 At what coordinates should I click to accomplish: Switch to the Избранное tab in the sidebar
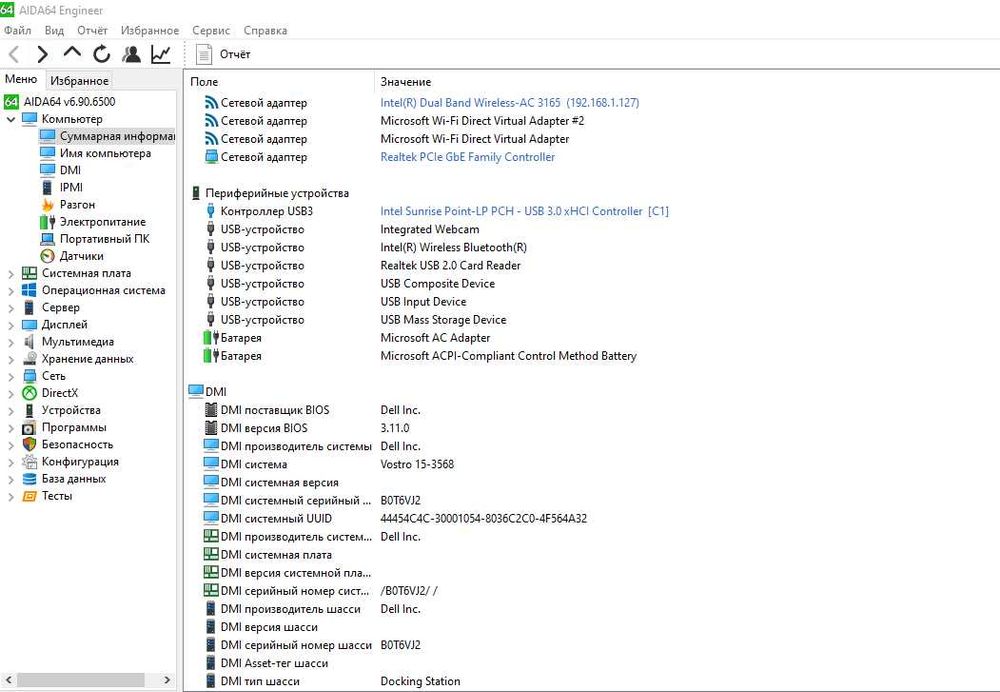[79, 81]
